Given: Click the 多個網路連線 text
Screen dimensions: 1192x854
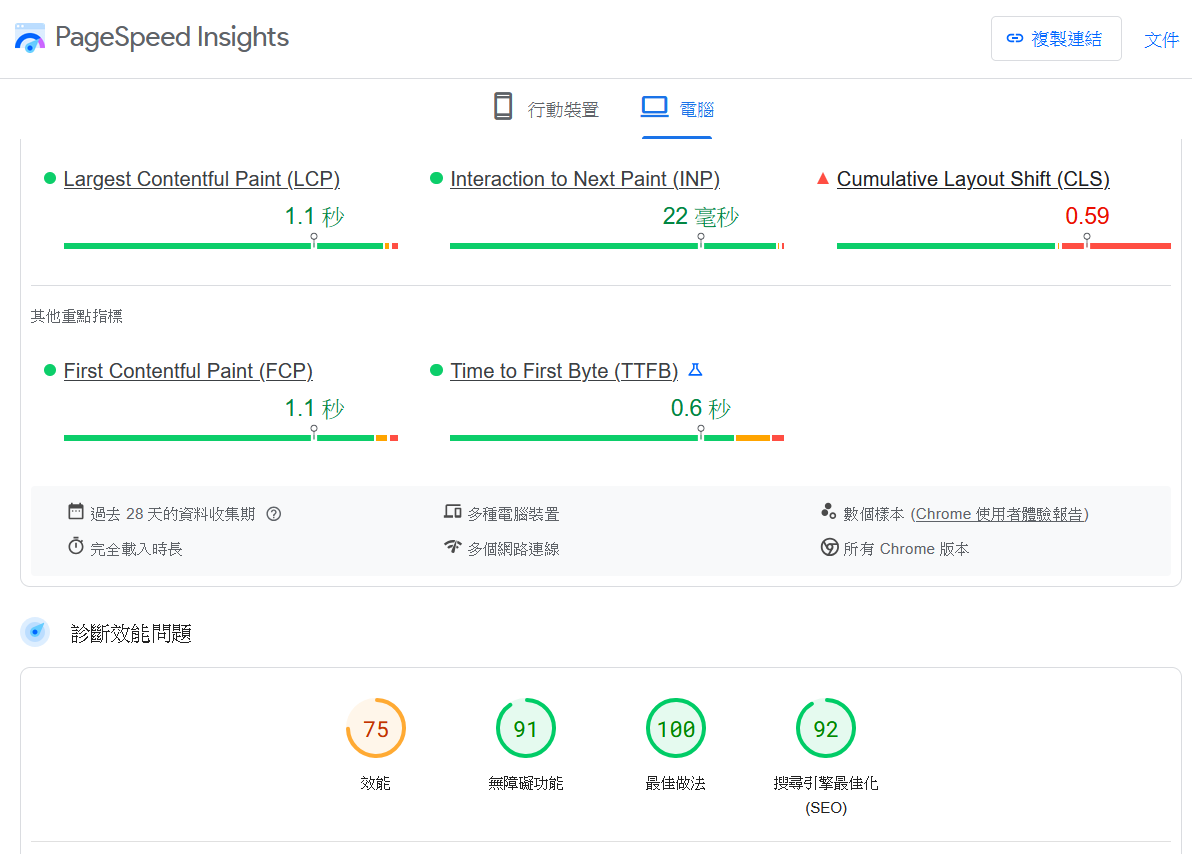Looking at the screenshot, I should click(513, 549).
